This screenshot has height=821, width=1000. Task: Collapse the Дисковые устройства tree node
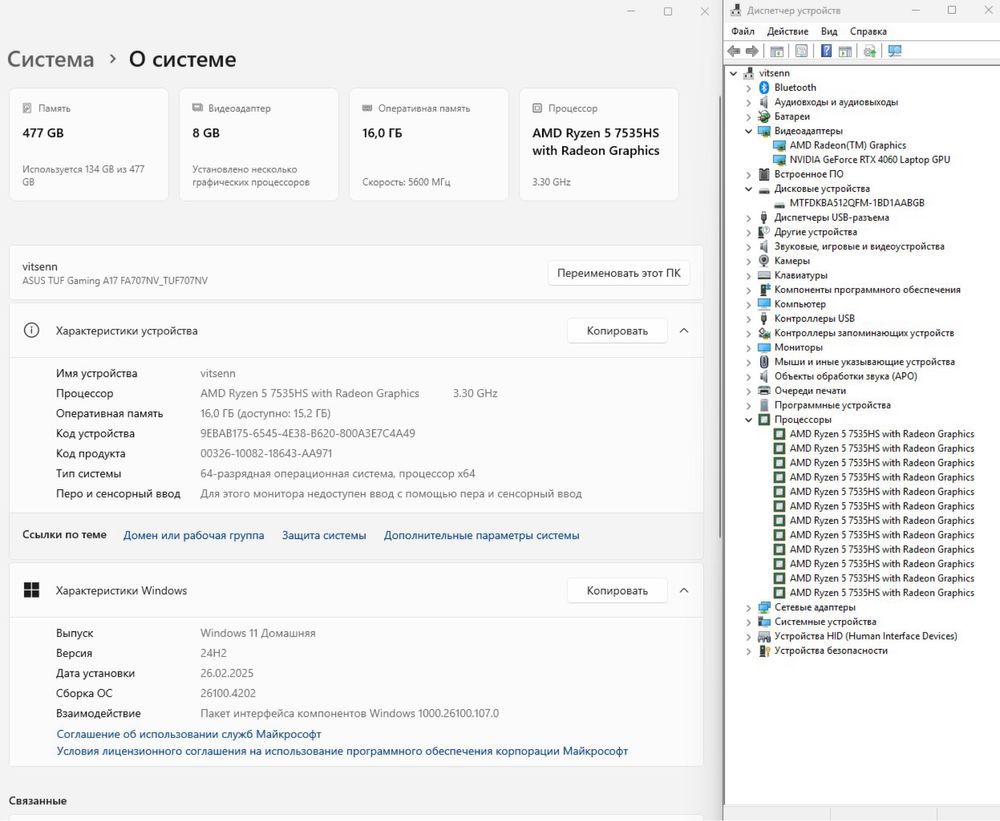click(x=749, y=189)
